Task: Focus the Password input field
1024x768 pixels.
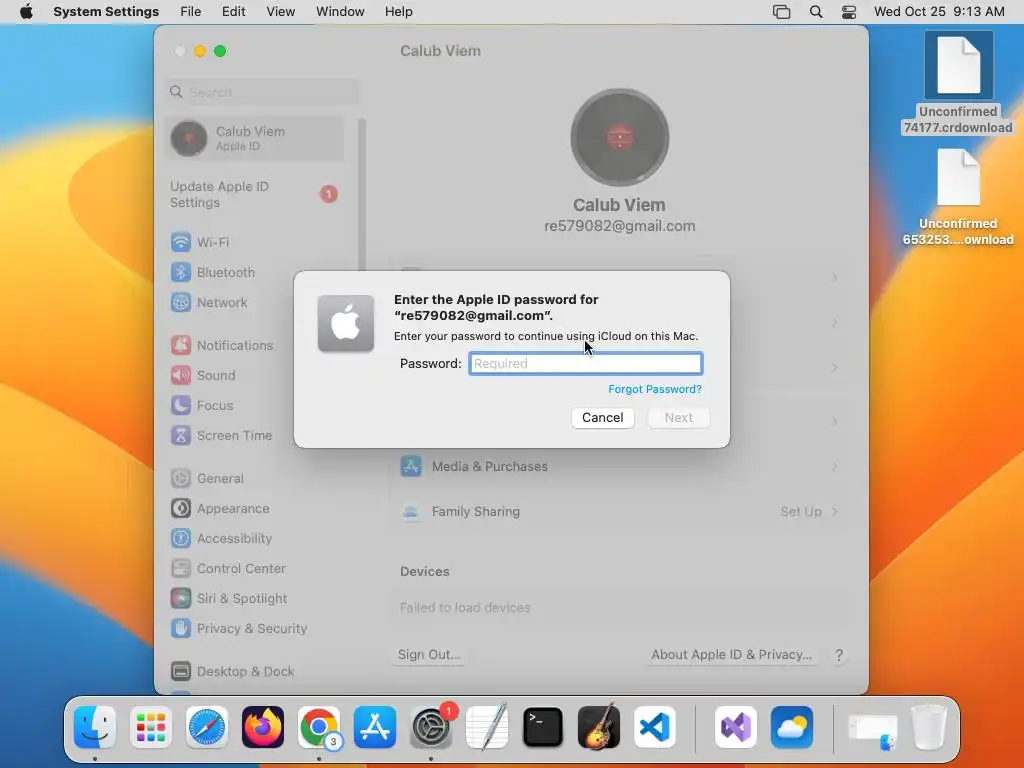Action: [x=586, y=364]
